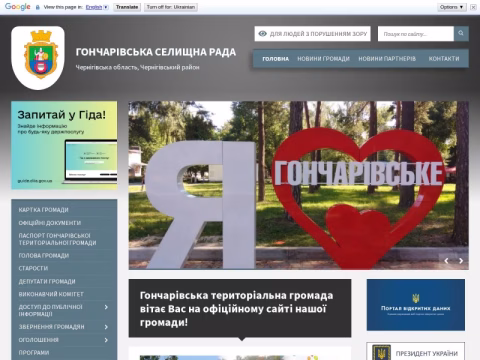Enable the vision-impaired mode button
The image size is (480, 360).
[x=313, y=34]
